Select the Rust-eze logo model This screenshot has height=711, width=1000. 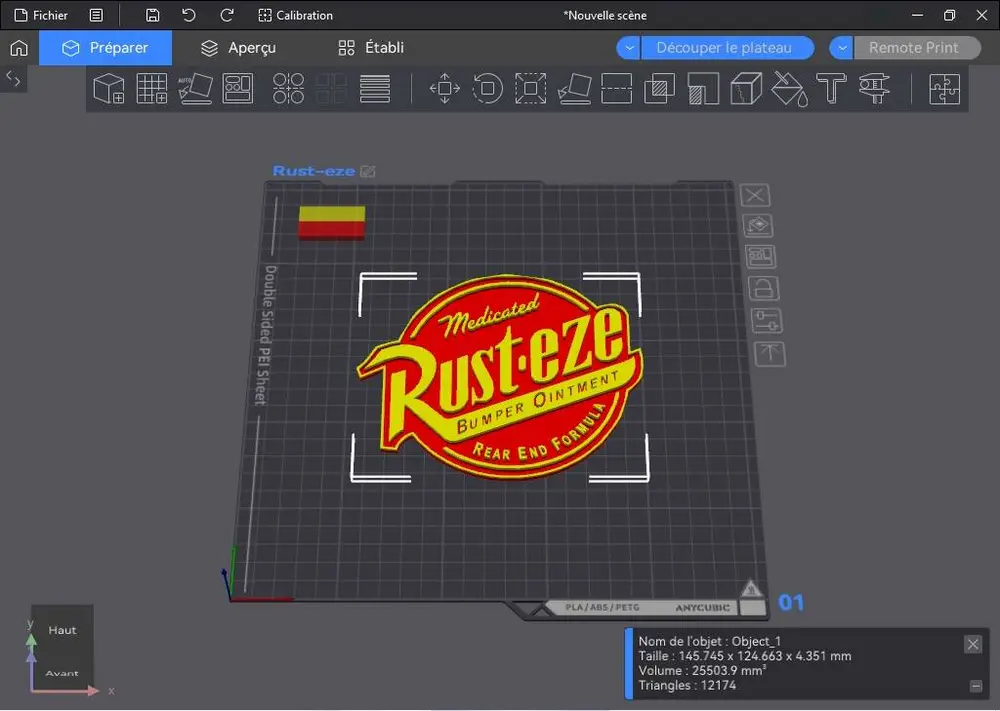[x=501, y=376]
